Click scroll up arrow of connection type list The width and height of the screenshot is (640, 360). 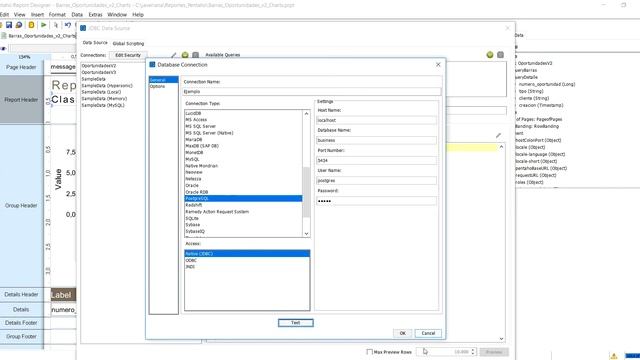point(306,113)
